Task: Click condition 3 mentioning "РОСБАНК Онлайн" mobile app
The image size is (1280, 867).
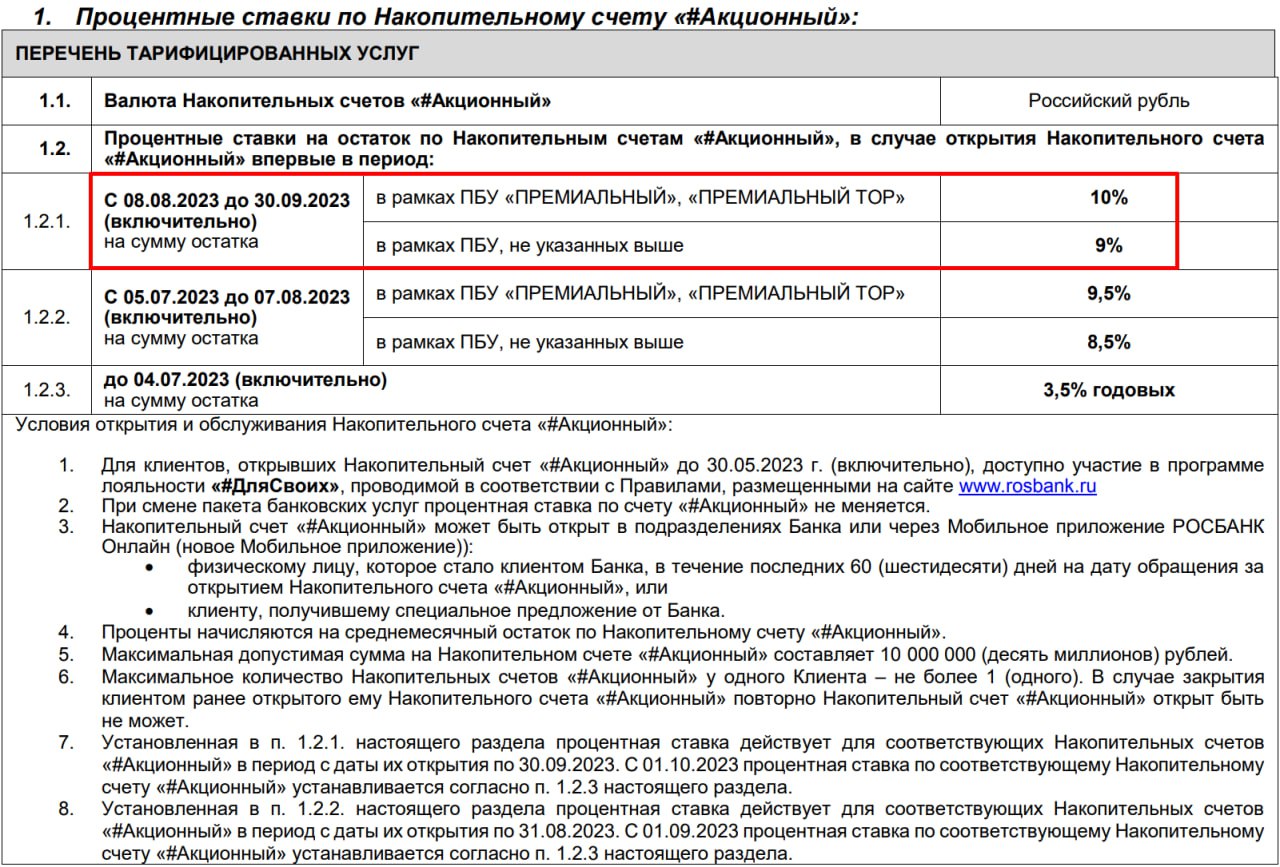Action: point(682,537)
